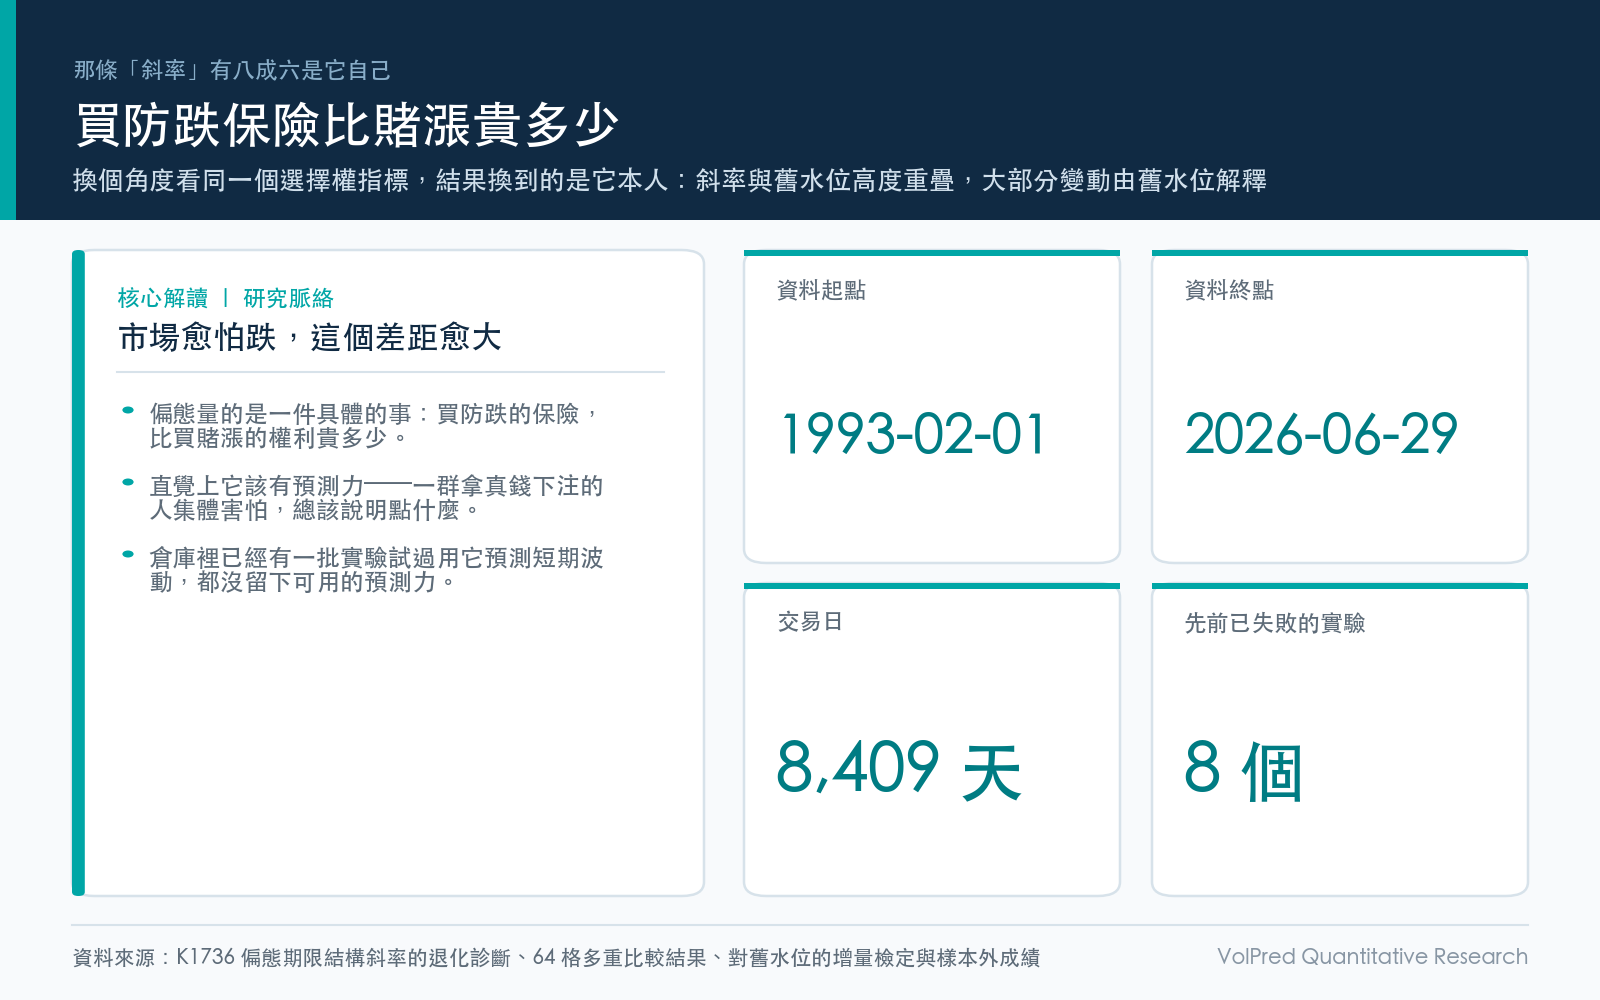
Task: Click the card label 資料起點
Action: pyautogui.click(x=822, y=290)
